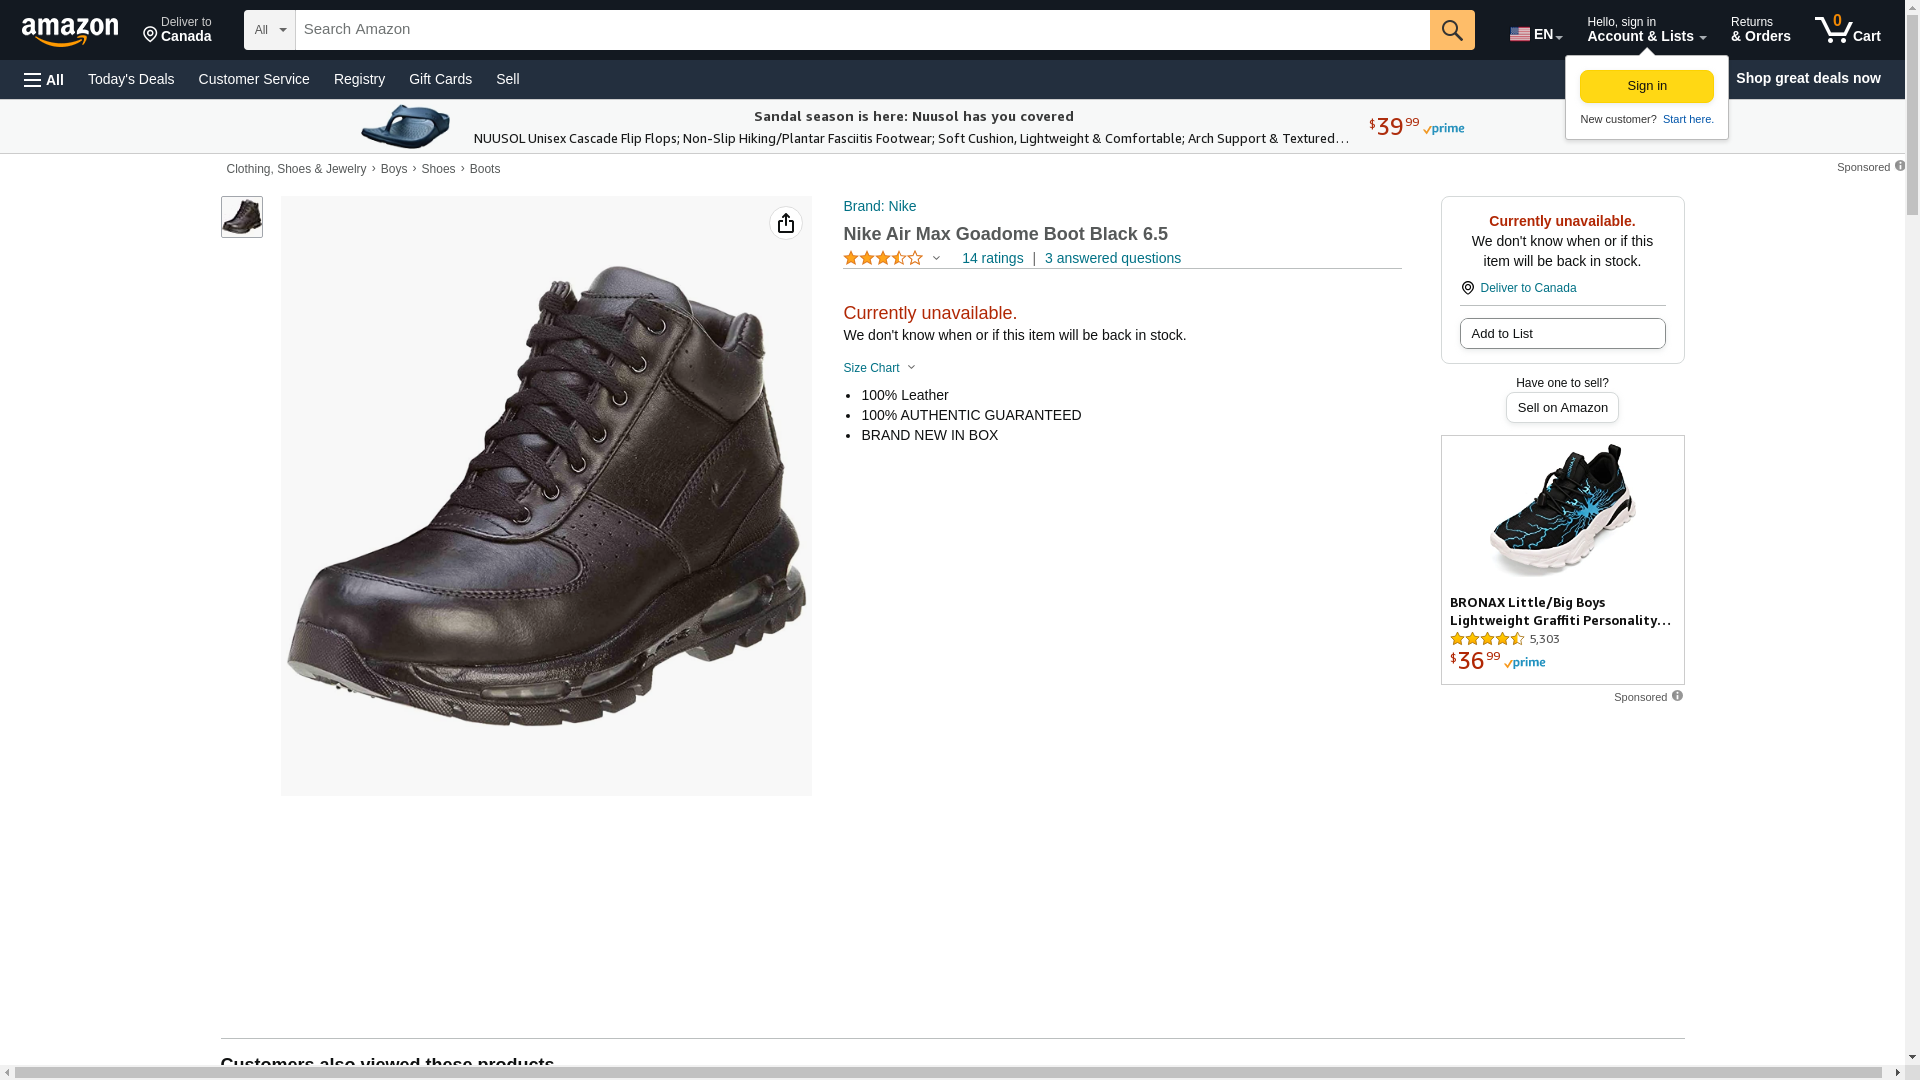Click the star rating icons
This screenshot has width=1920, height=1080.
point(883,258)
